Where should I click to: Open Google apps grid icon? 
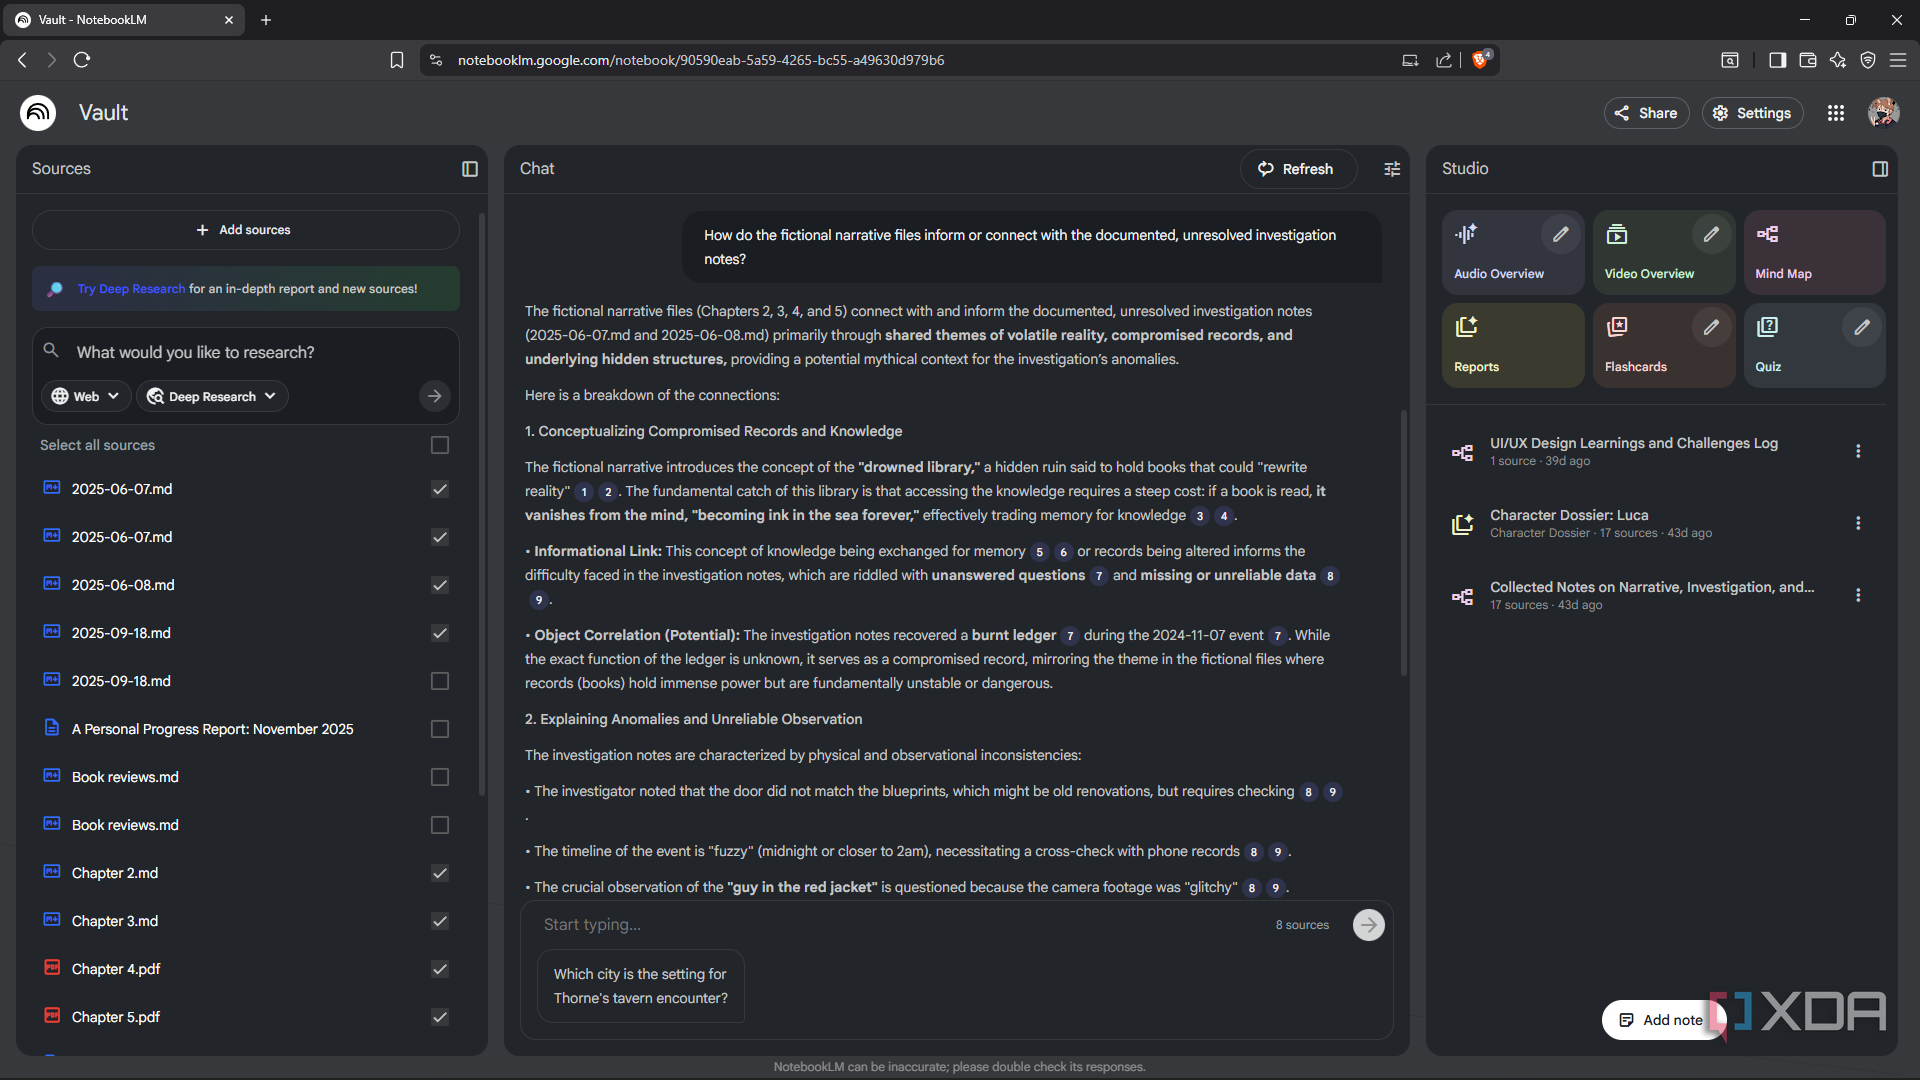[x=1836, y=113]
